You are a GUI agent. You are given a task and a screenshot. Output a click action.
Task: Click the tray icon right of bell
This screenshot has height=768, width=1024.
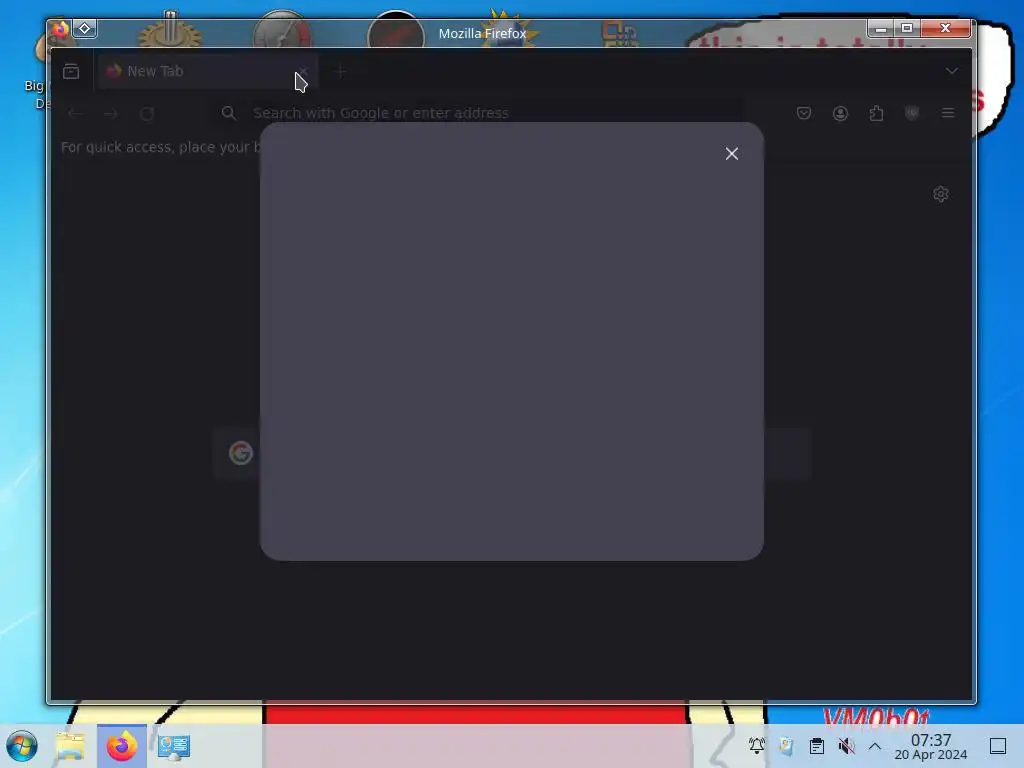786,746
